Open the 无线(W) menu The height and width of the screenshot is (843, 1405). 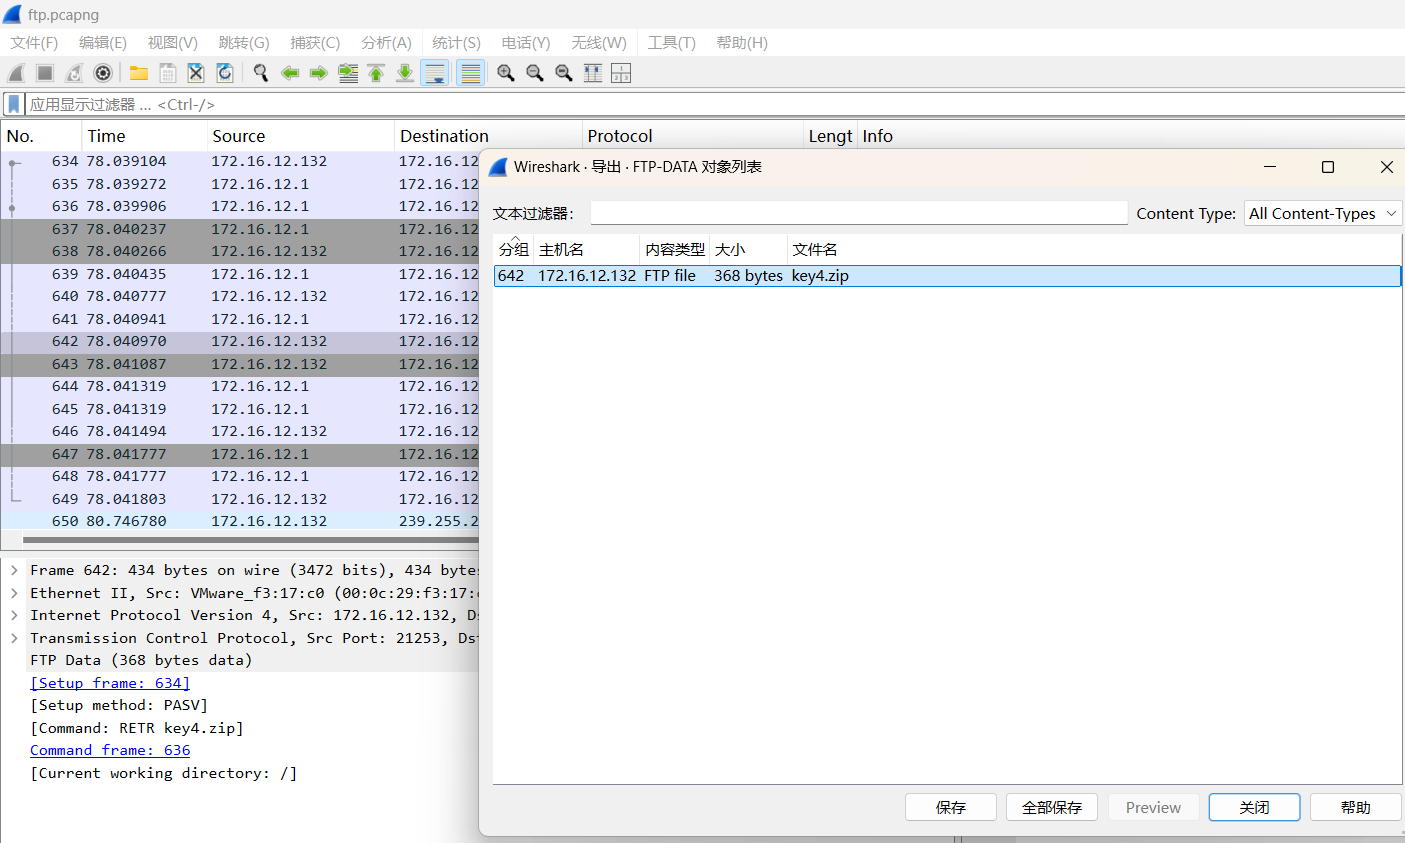point(599,43)
